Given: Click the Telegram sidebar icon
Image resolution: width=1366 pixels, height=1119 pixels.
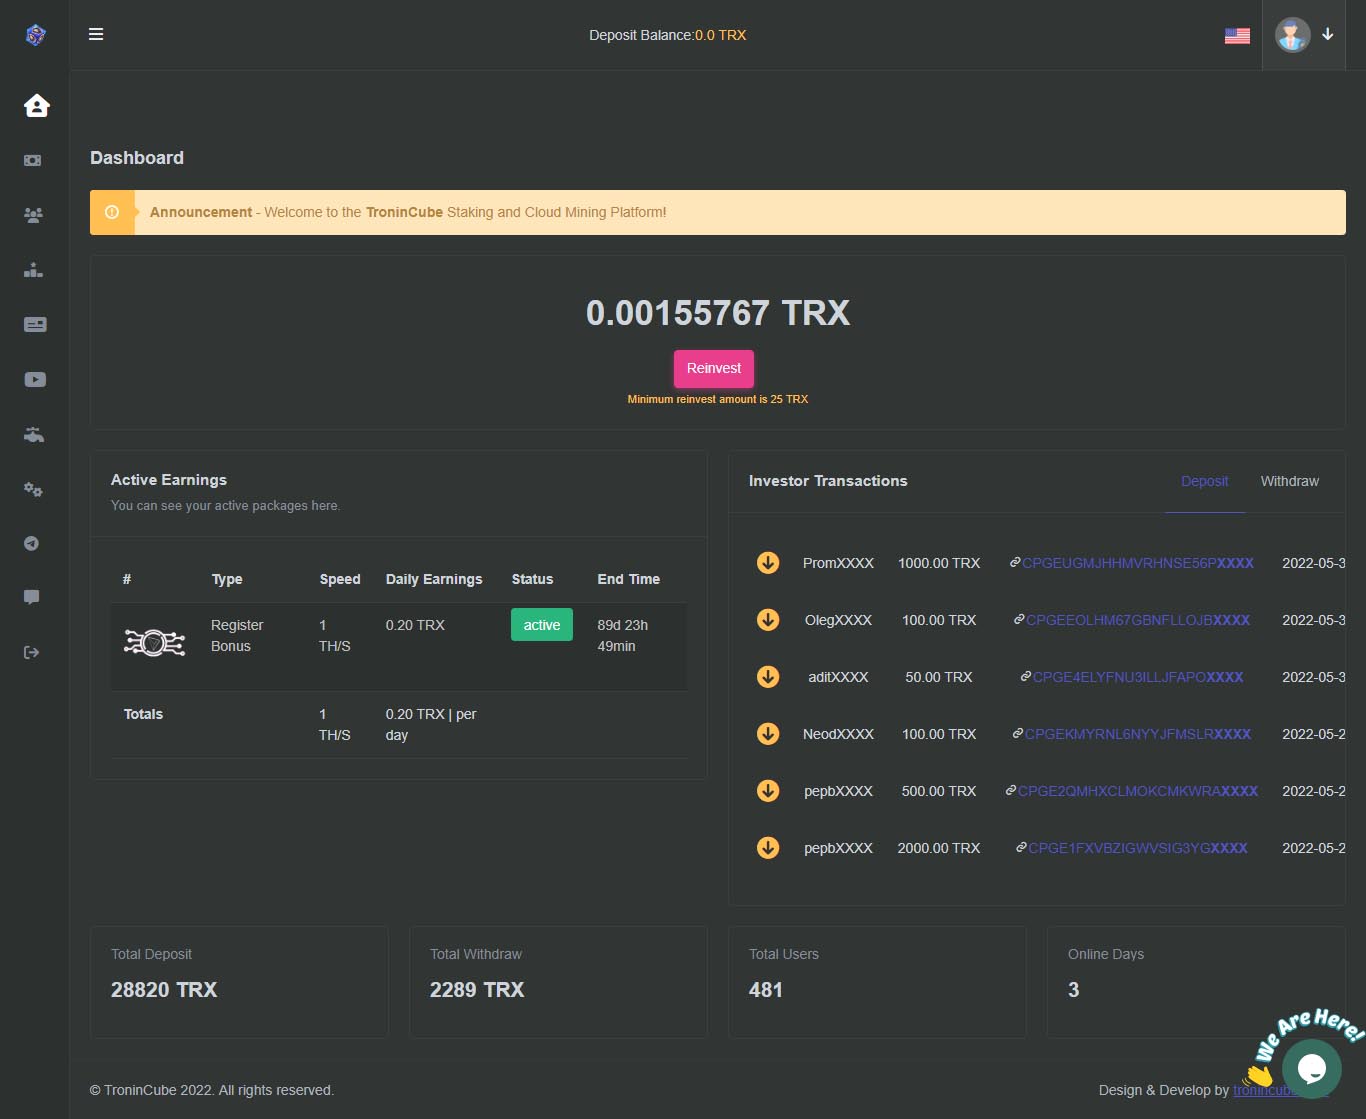Looking at the screenshot, I should pyautogui.click(x=32, y=543).
